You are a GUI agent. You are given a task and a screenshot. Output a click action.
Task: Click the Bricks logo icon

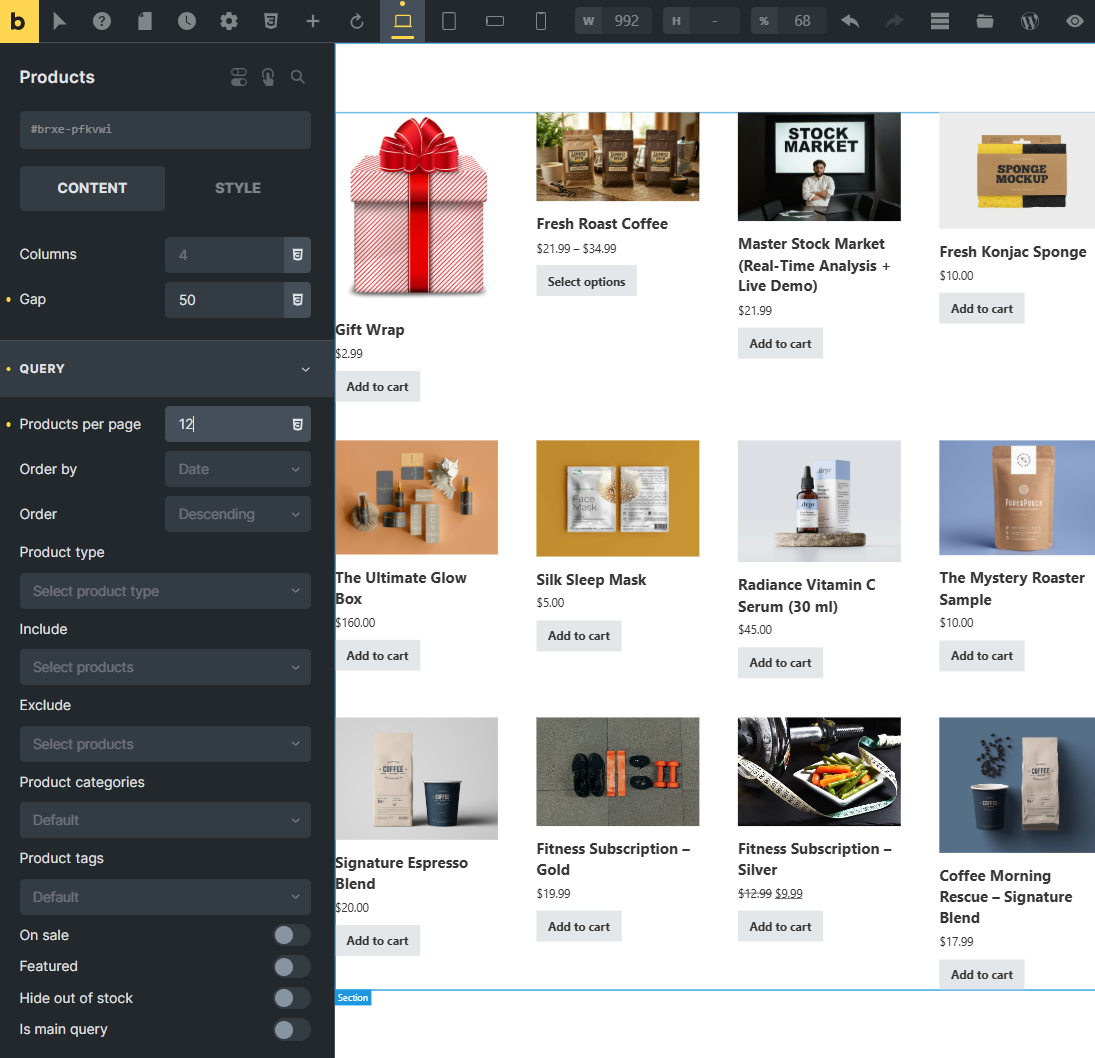[x=19, y=21]
